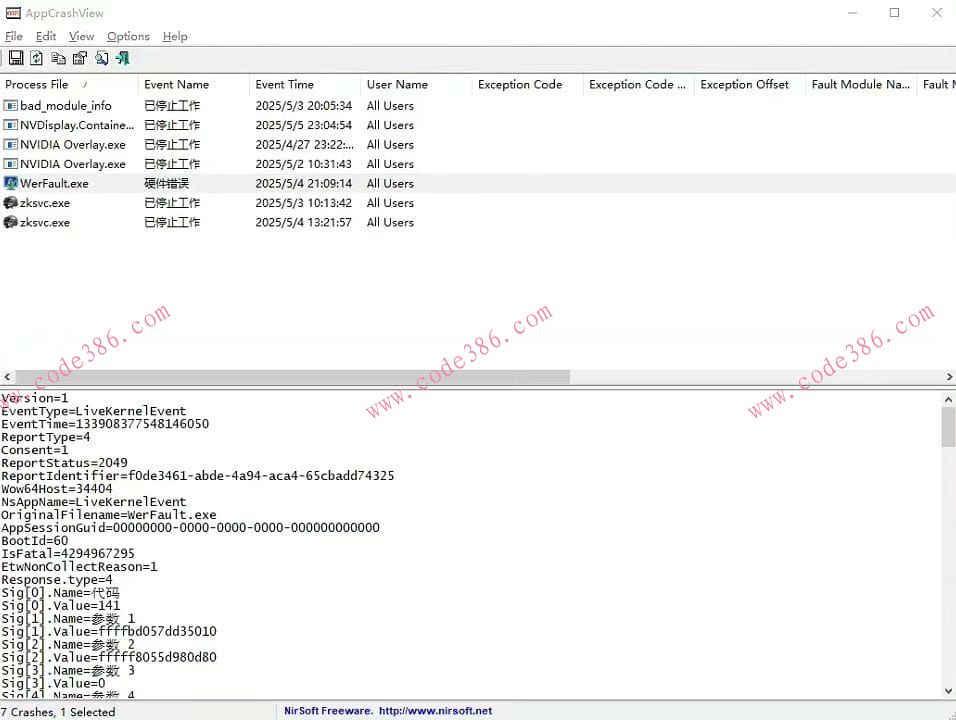Open Properties via toolbar icon

click(x=79, y=58)
